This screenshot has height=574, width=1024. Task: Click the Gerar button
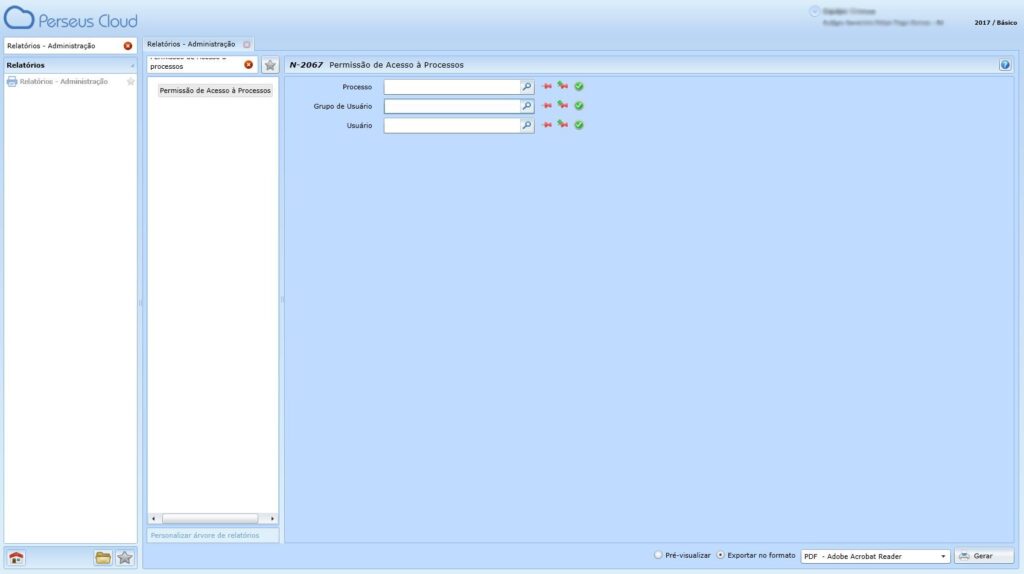point(984,556)
